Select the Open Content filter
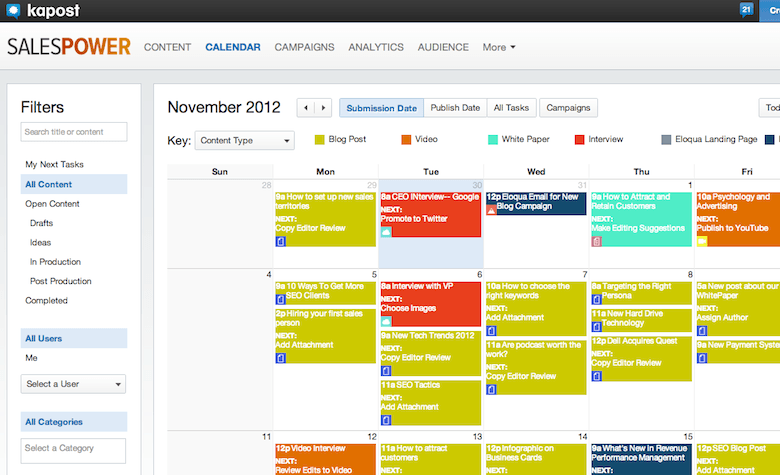Viewport: 780px width, 475px height. tap(52, 203)
